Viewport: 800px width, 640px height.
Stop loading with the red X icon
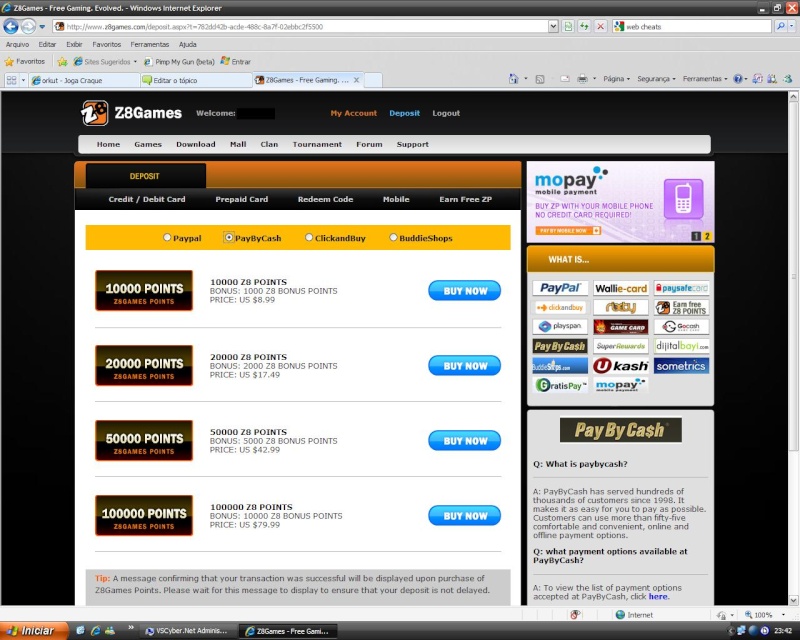601,26
